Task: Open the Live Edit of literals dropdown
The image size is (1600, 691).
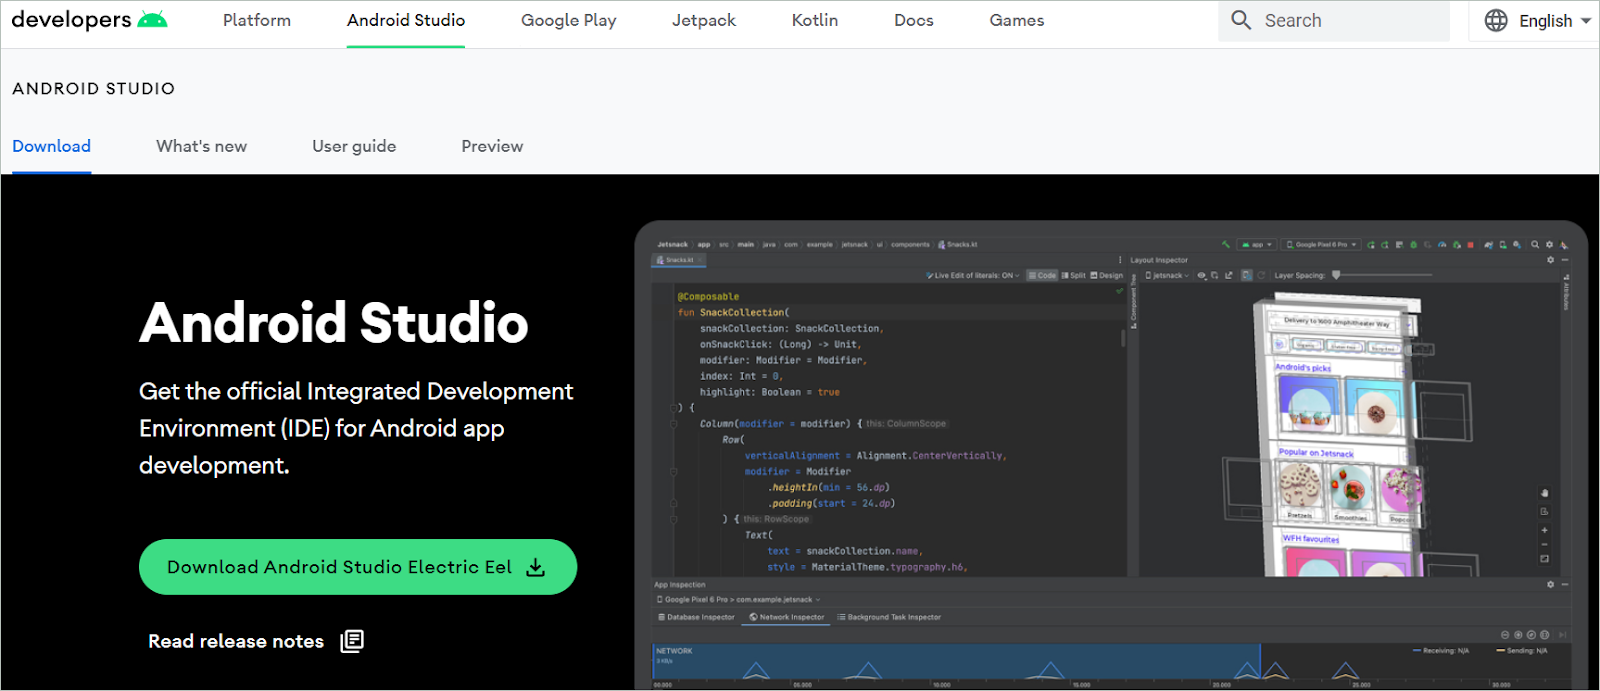Action: [x=973, y=275]
